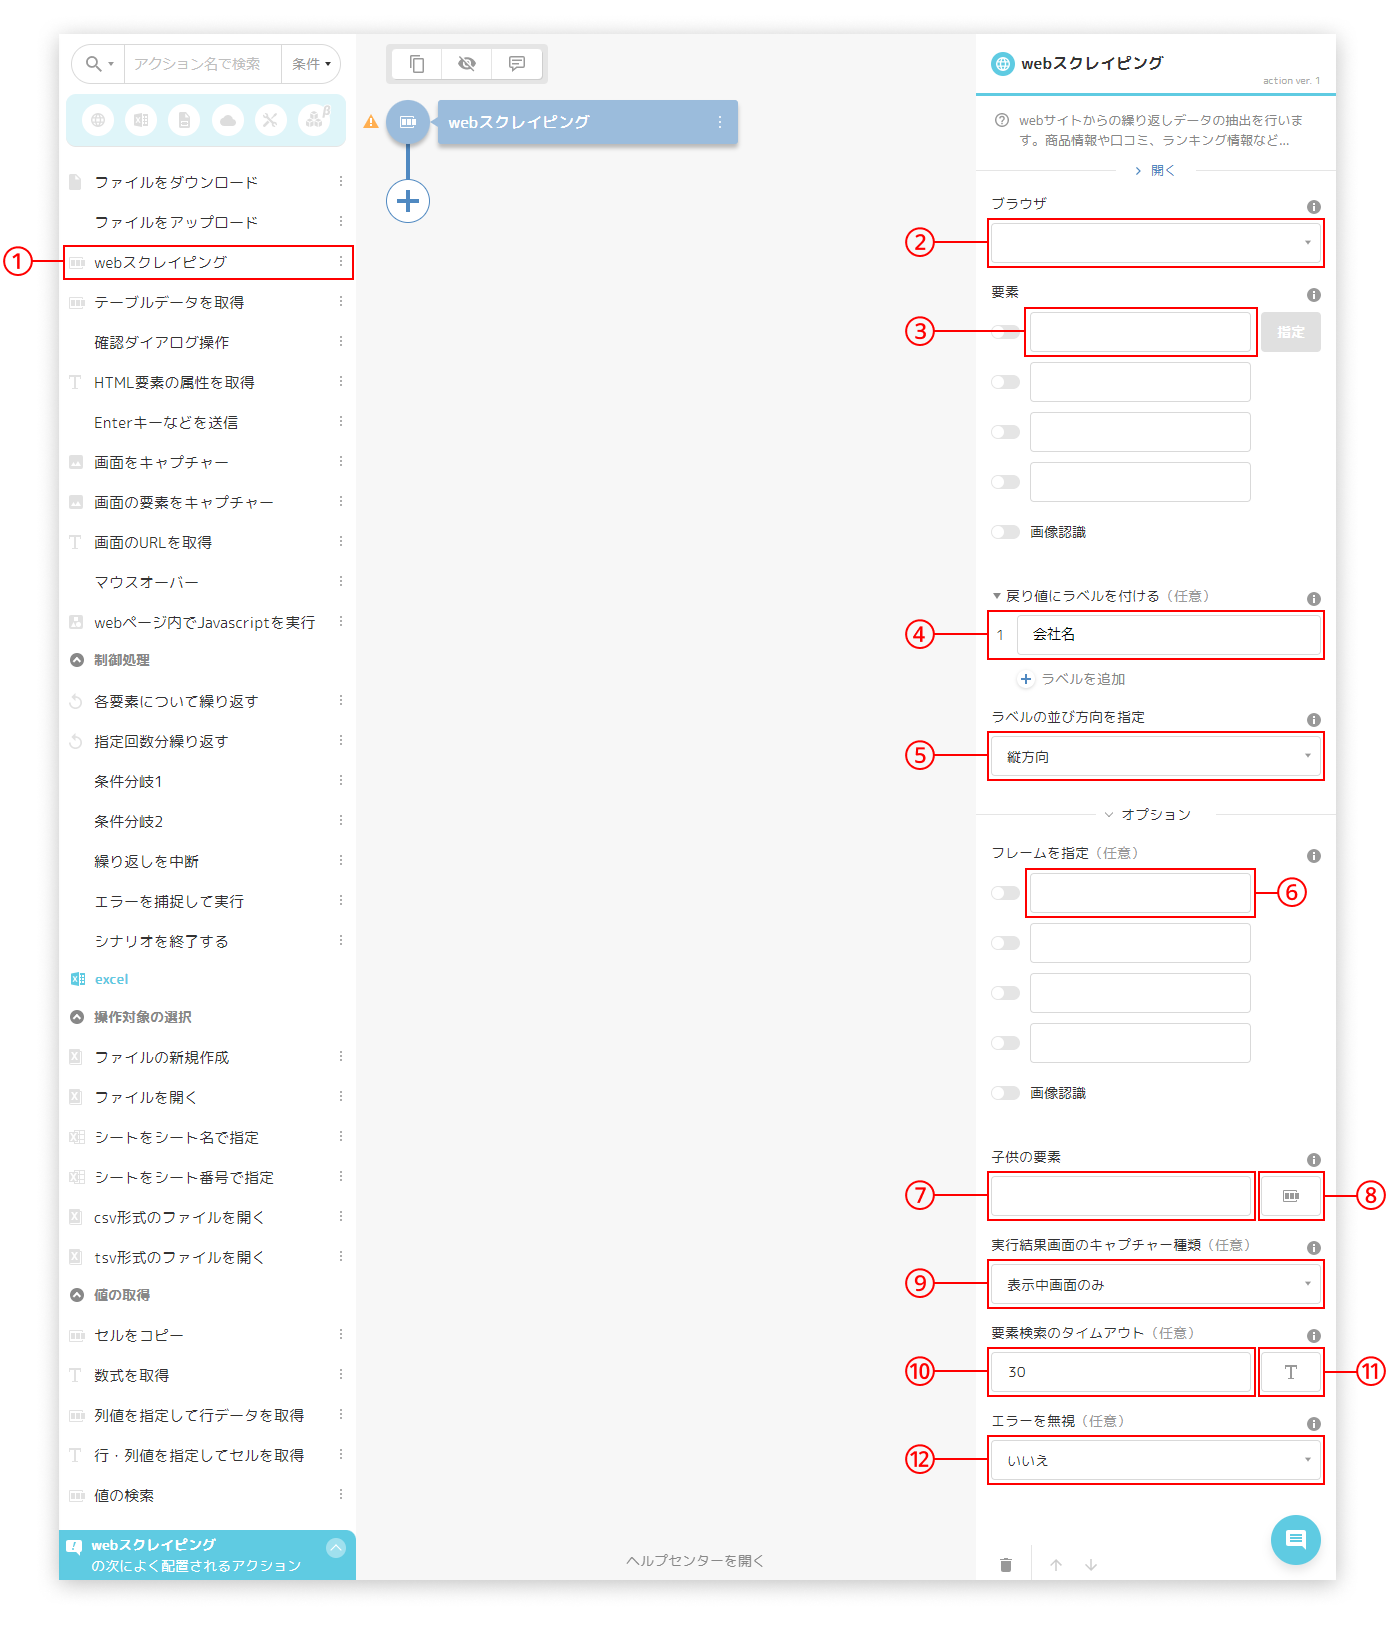The width and height of the screenshot is (1389, 1628).
Task: Click the アクション名で検索 search field
Action: coord(202,64)
